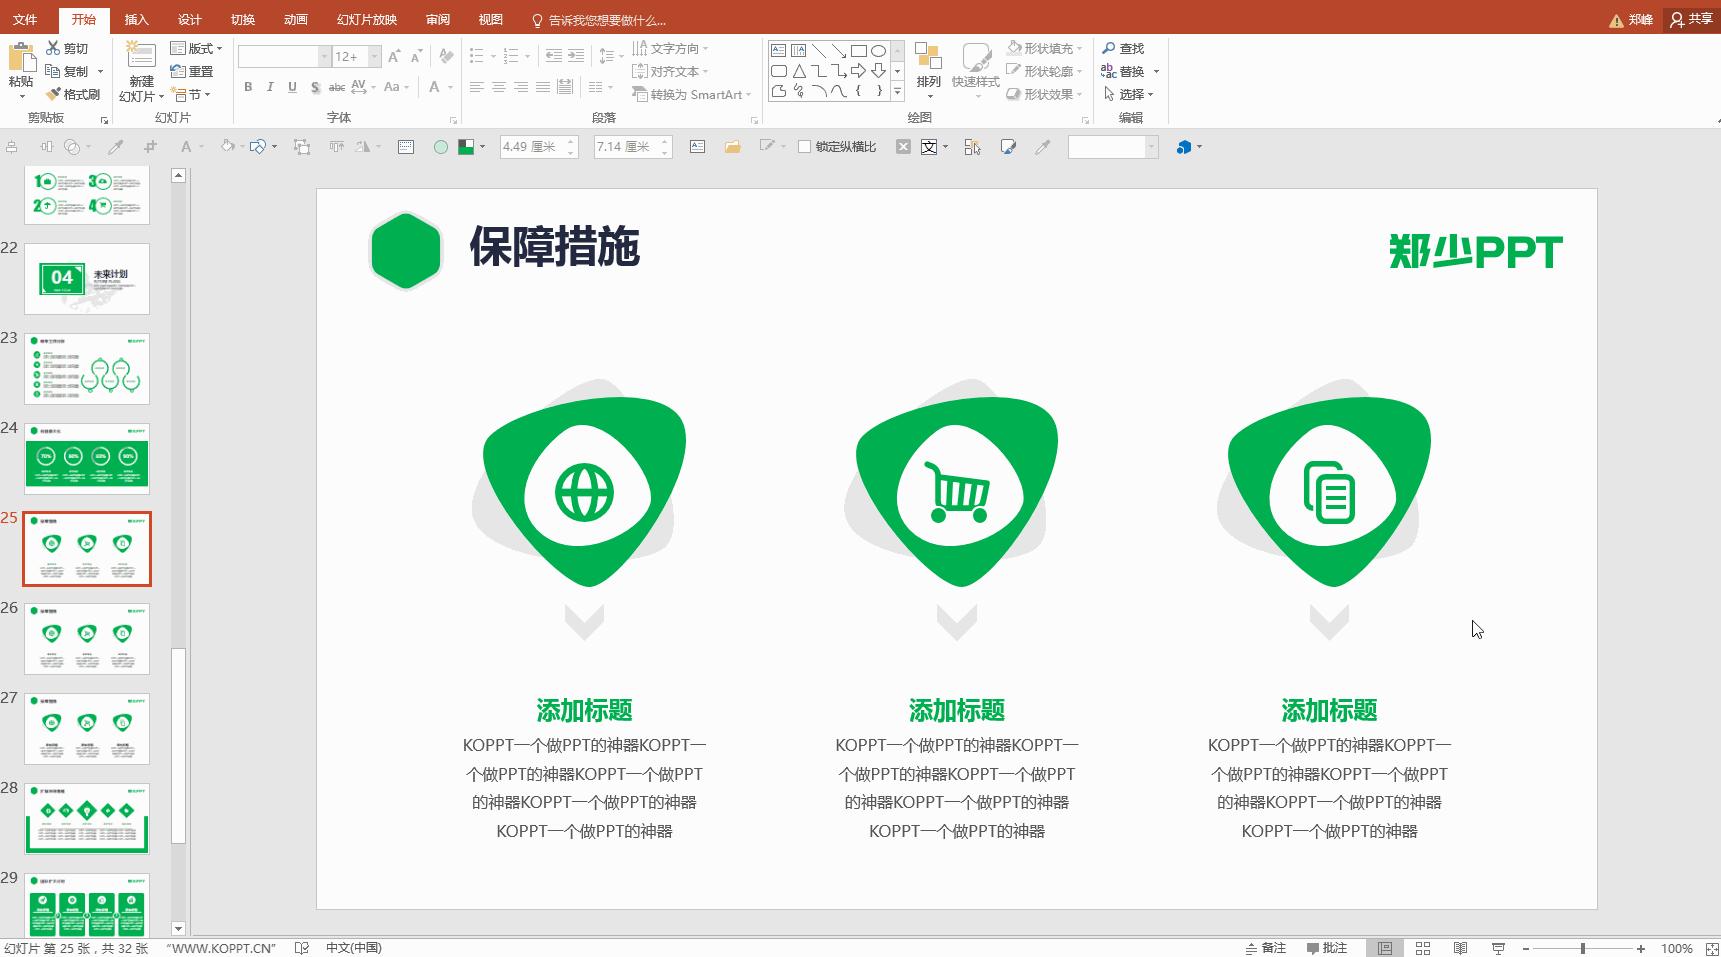1721x957 pixels.
Task: Open Convert to SmartArt
Action: tap(689, 95)
